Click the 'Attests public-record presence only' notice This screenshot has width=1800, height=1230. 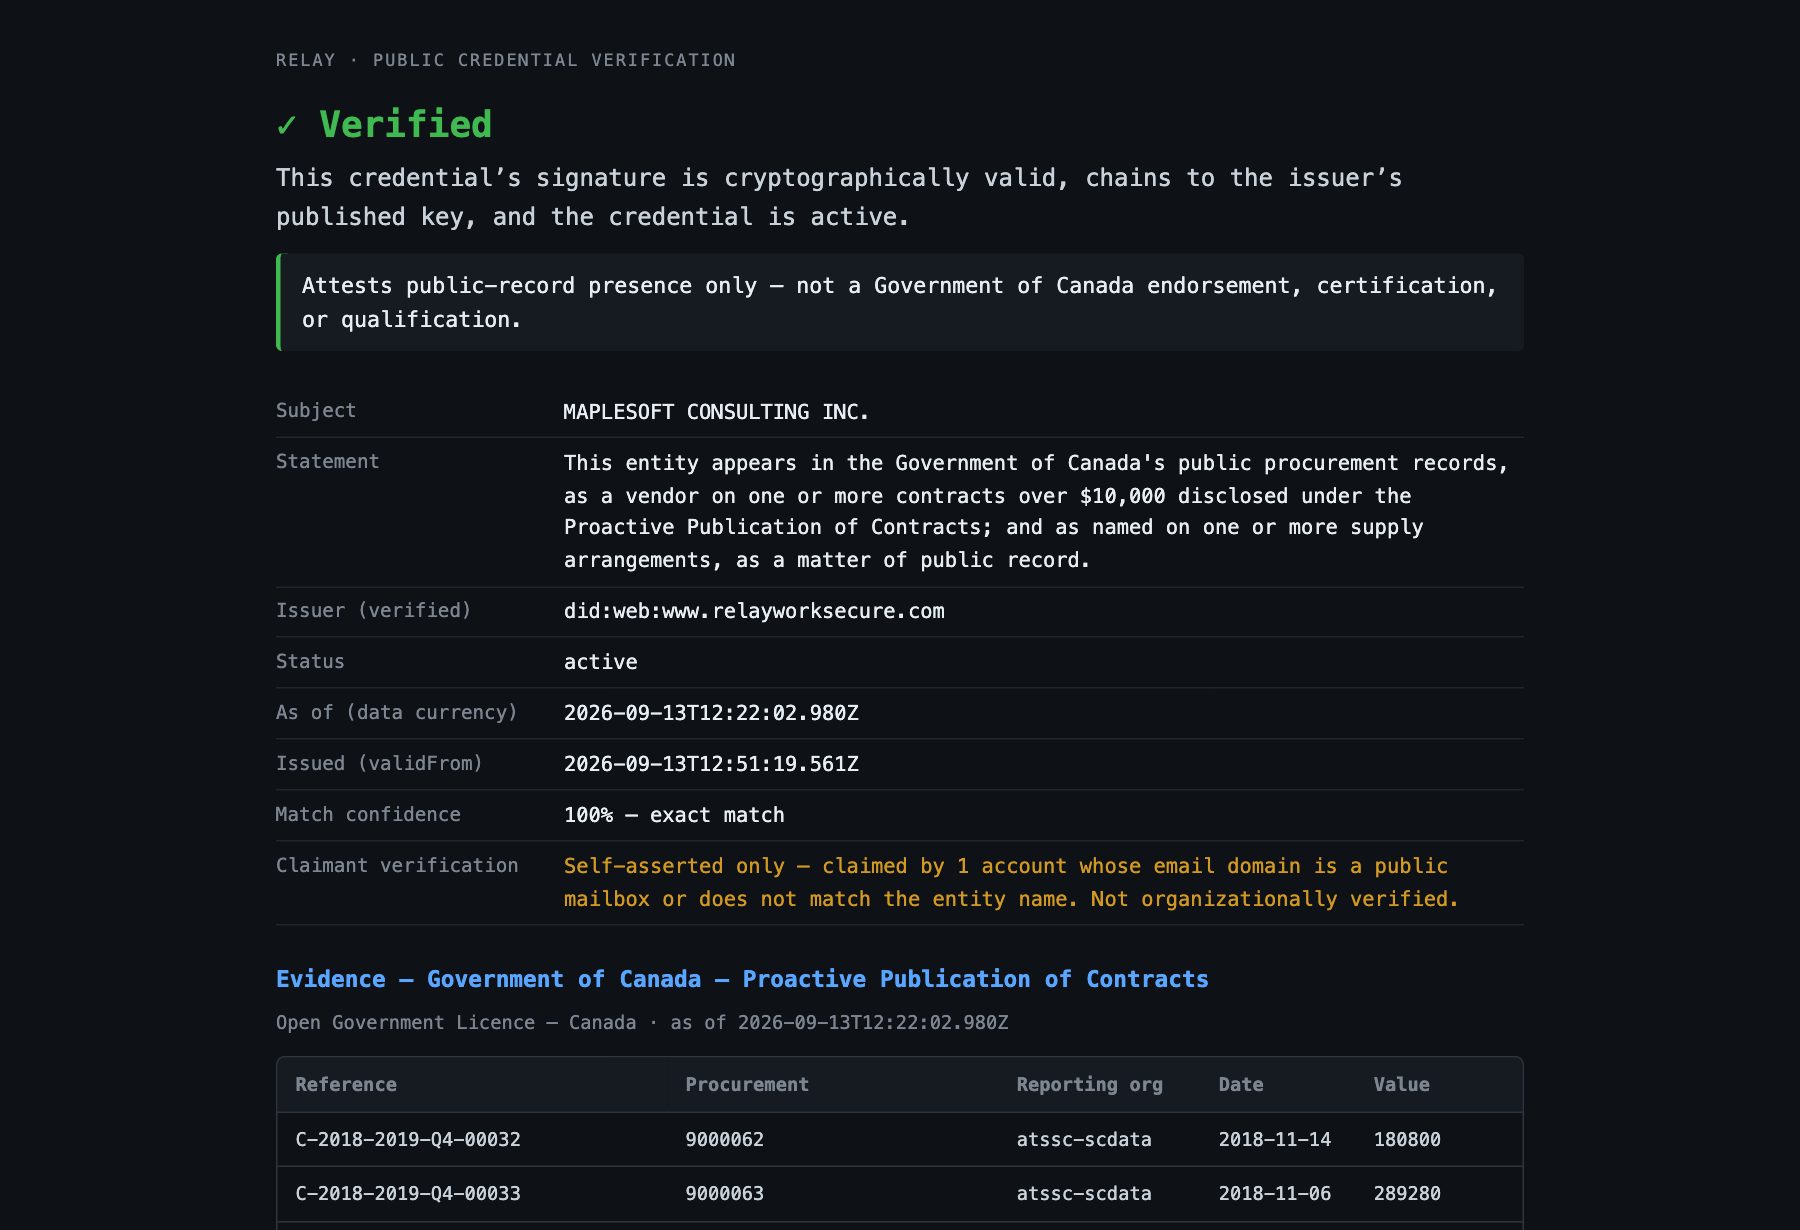900,302
